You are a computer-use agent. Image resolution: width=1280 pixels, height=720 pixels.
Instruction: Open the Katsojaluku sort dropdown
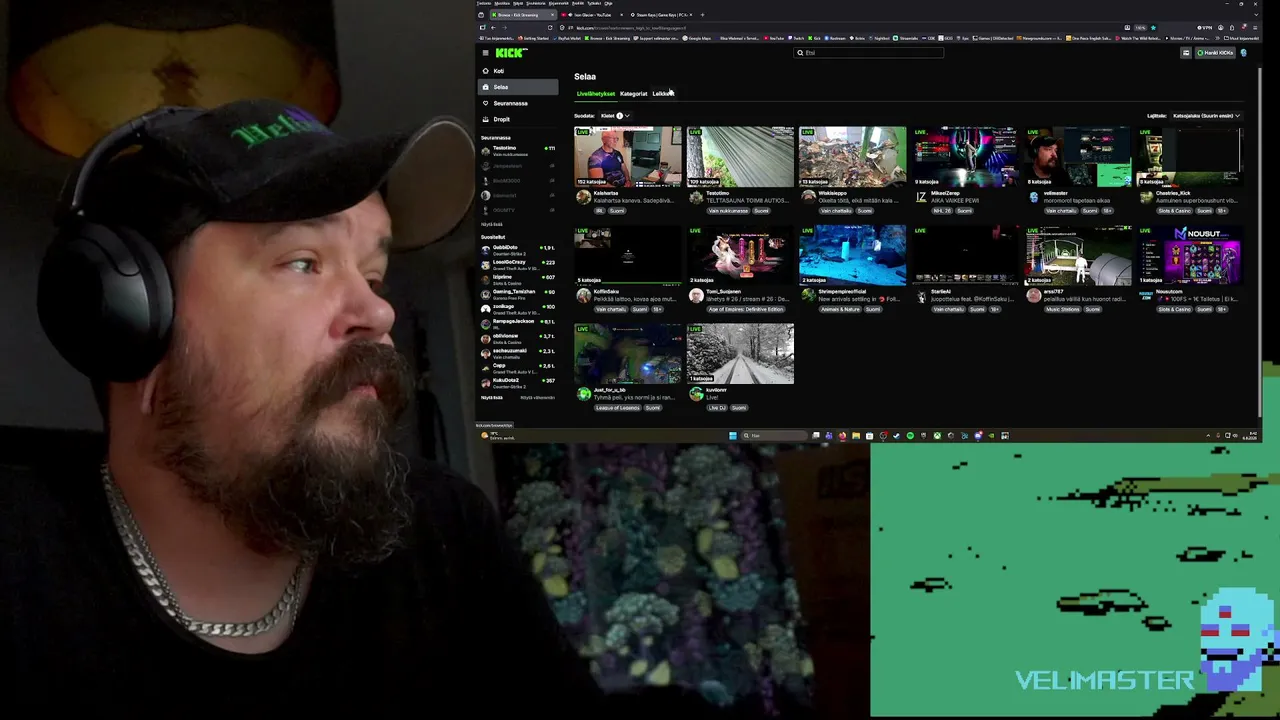pyautogui.click(x=1206, y=116)
